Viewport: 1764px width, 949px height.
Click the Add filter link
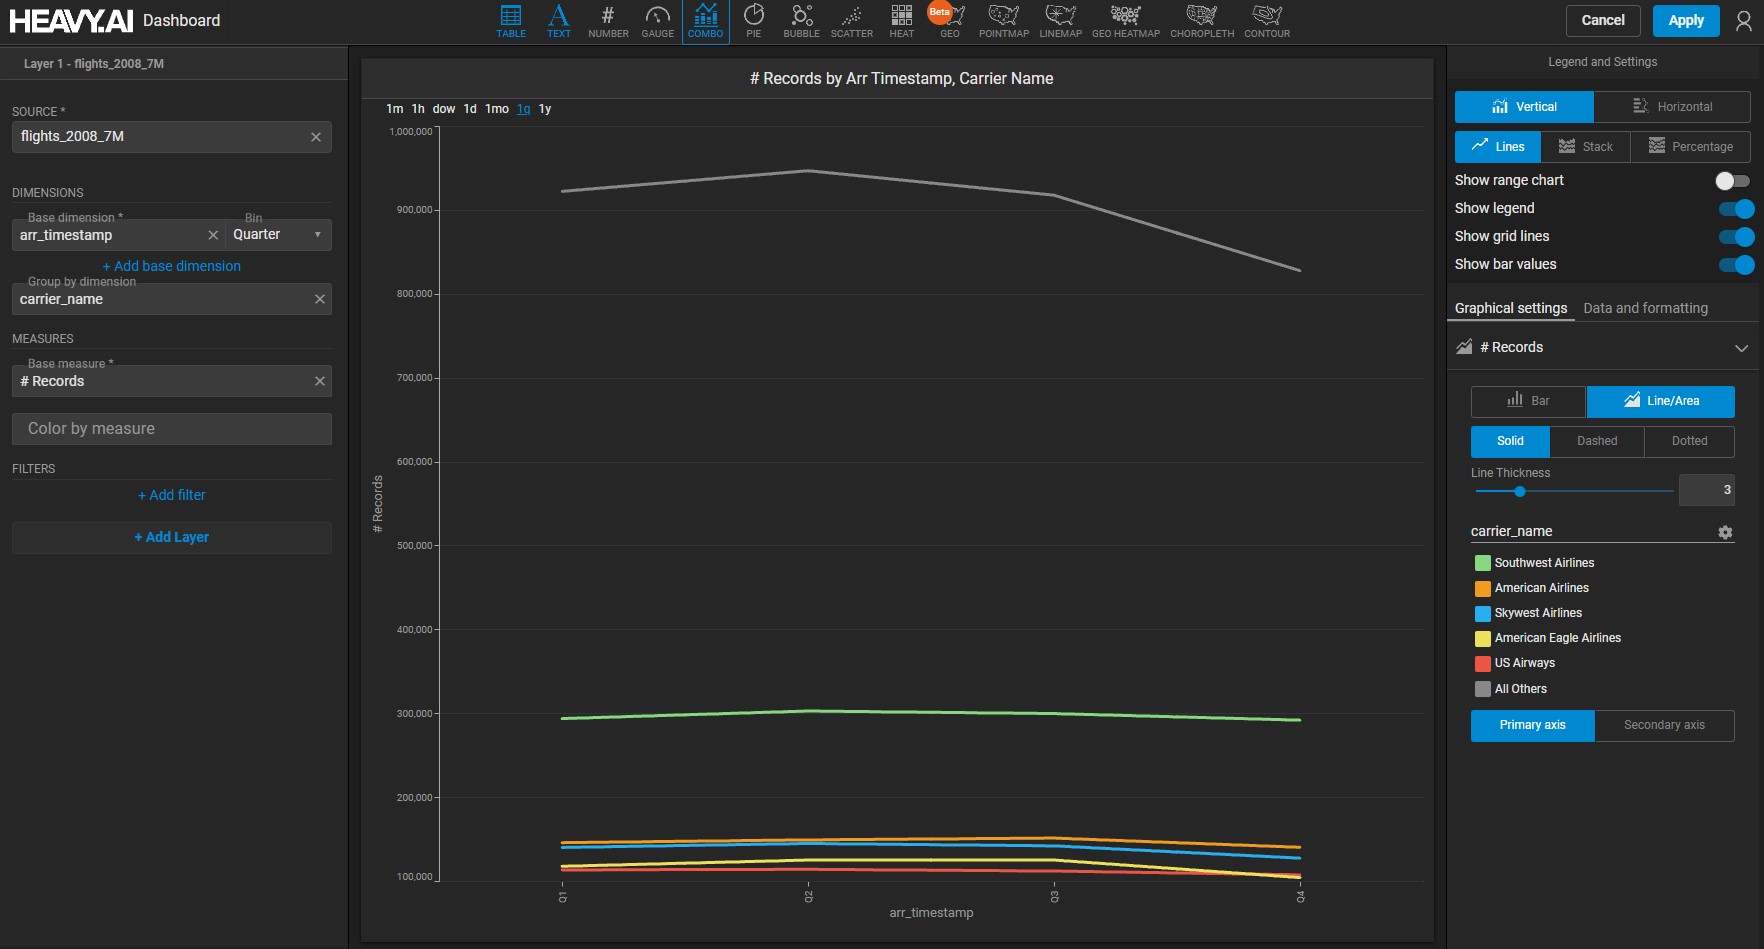click(172, 495)
